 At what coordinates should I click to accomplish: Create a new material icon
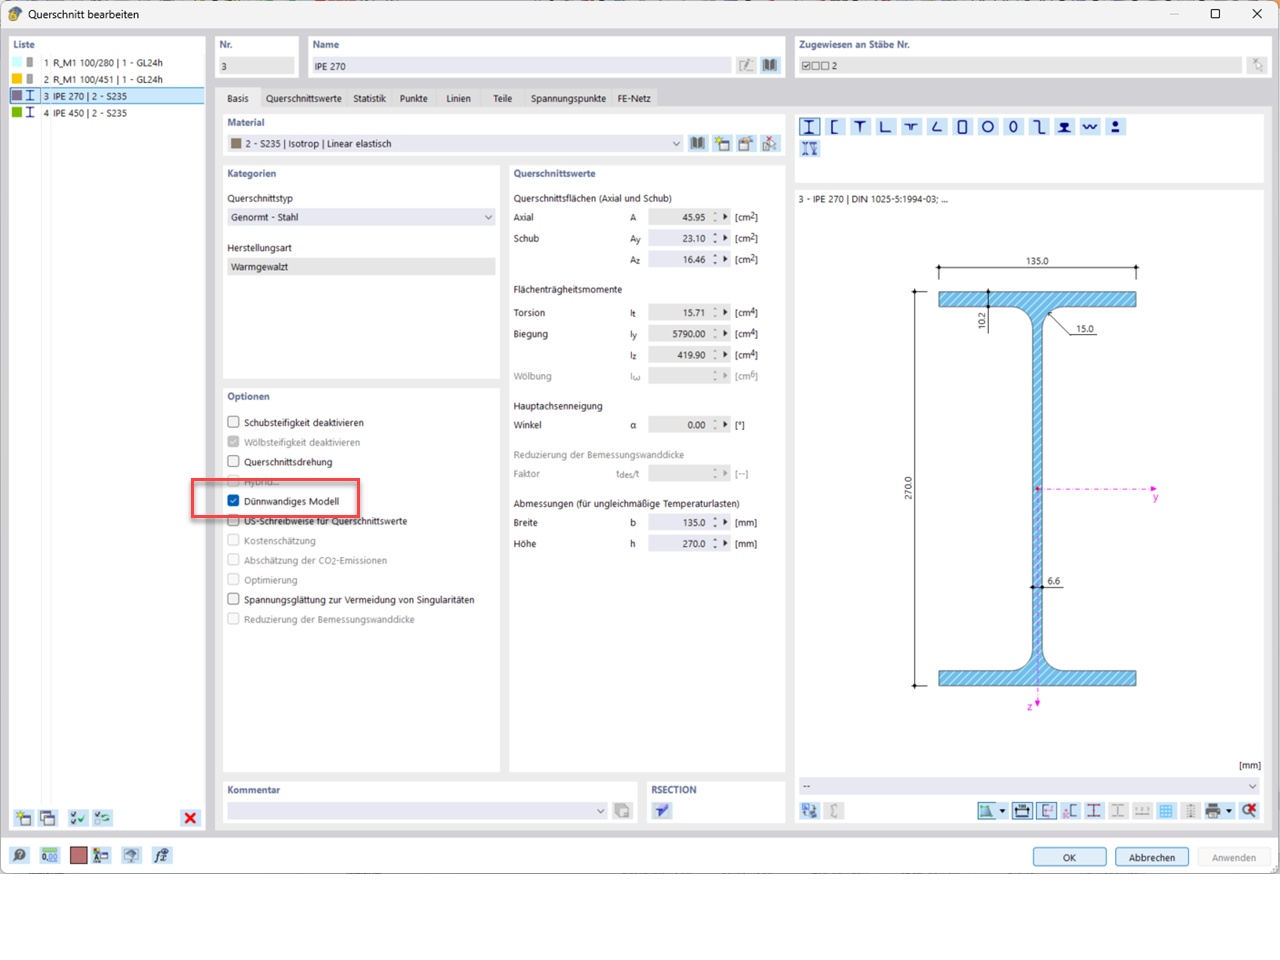(x=722, y=144)
